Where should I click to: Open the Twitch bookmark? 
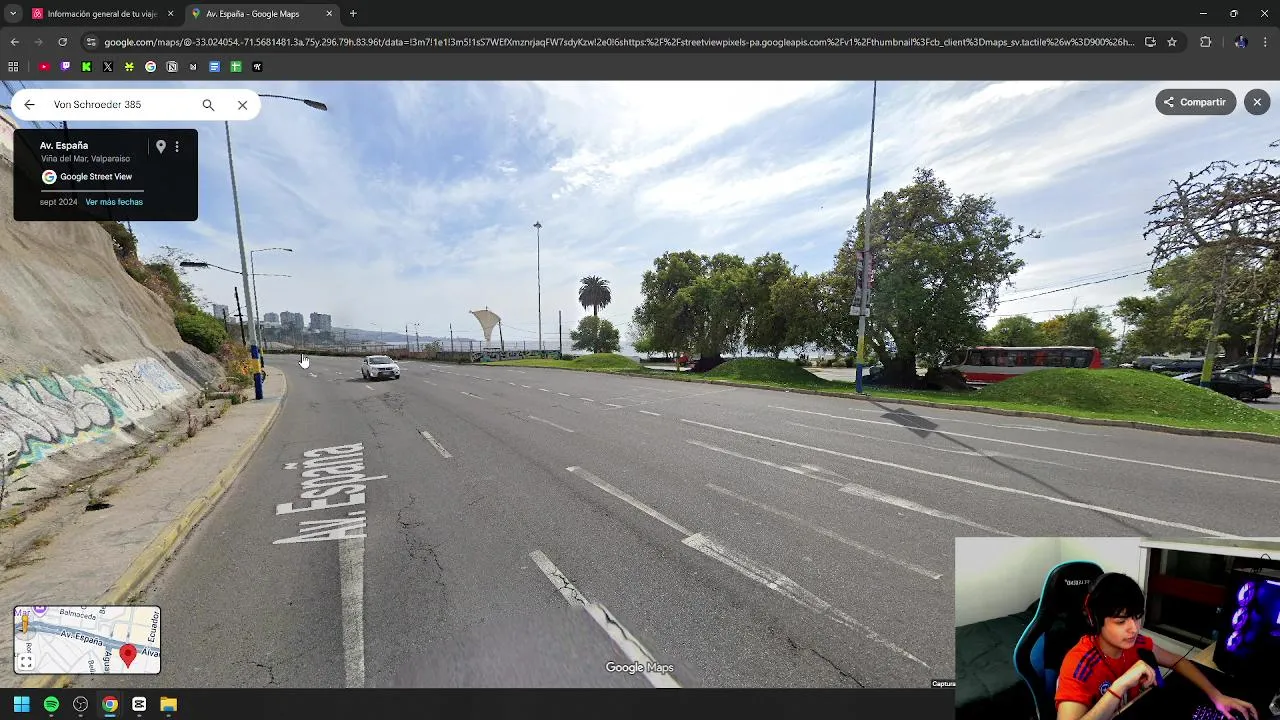65,67
